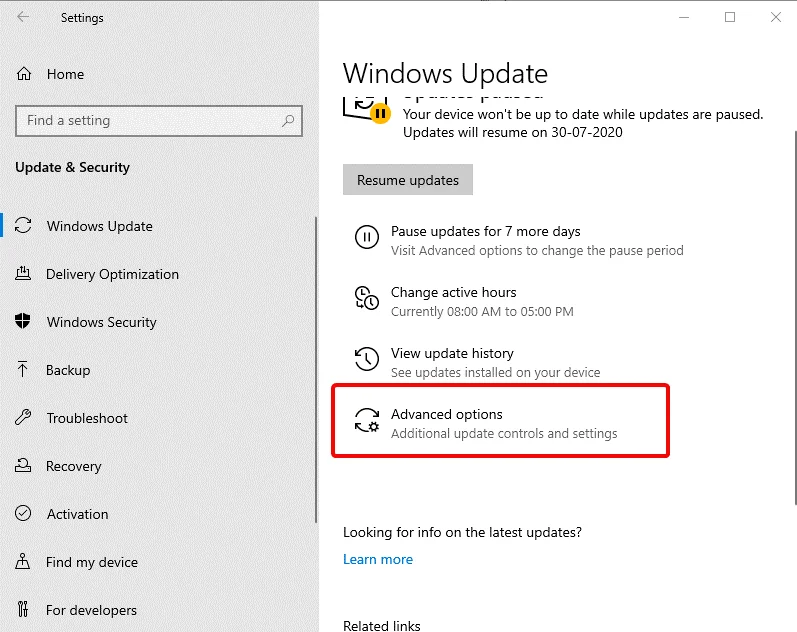
Task: Click the Troubleshoot wrench icon
Action: click(x=23, y=417)
